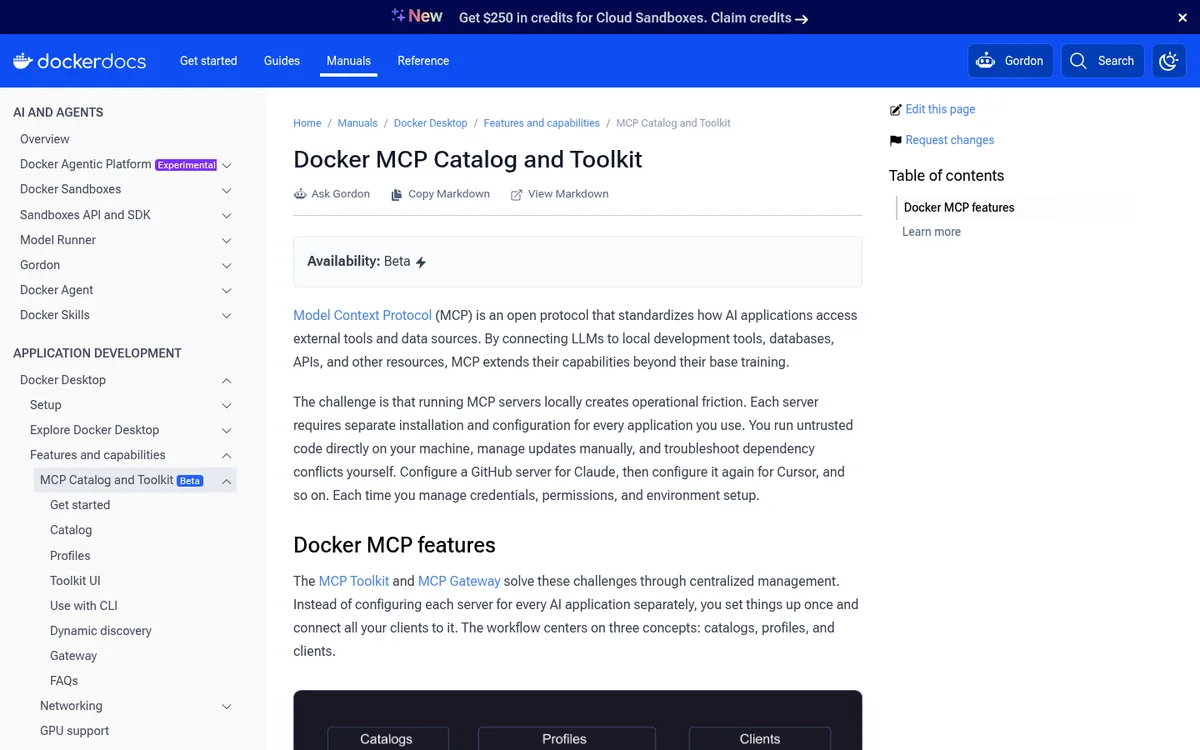Viewport: 1200px width, 750px height.
Task: Click the Beta lightning bolt icon
Action: coord(421,262)
